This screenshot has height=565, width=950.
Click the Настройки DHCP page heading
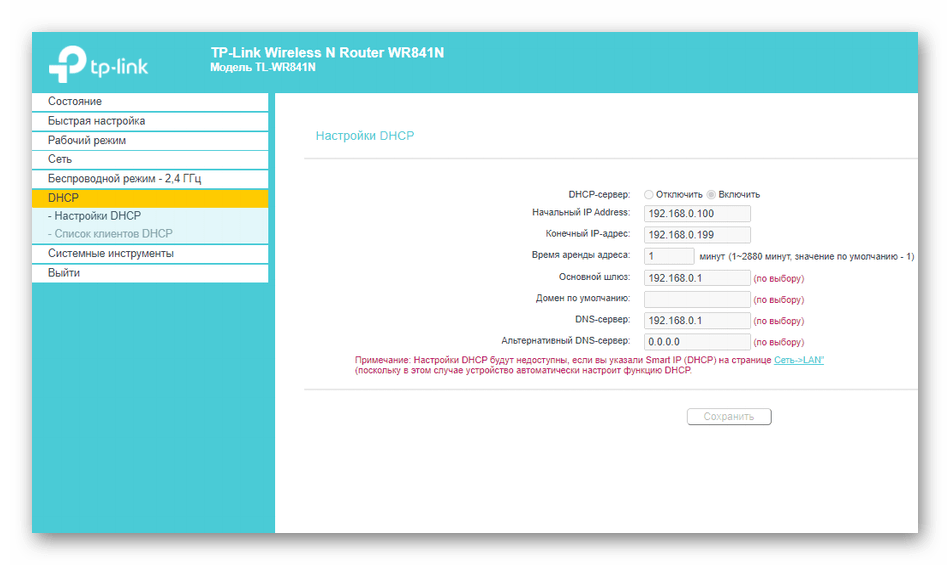365,136
